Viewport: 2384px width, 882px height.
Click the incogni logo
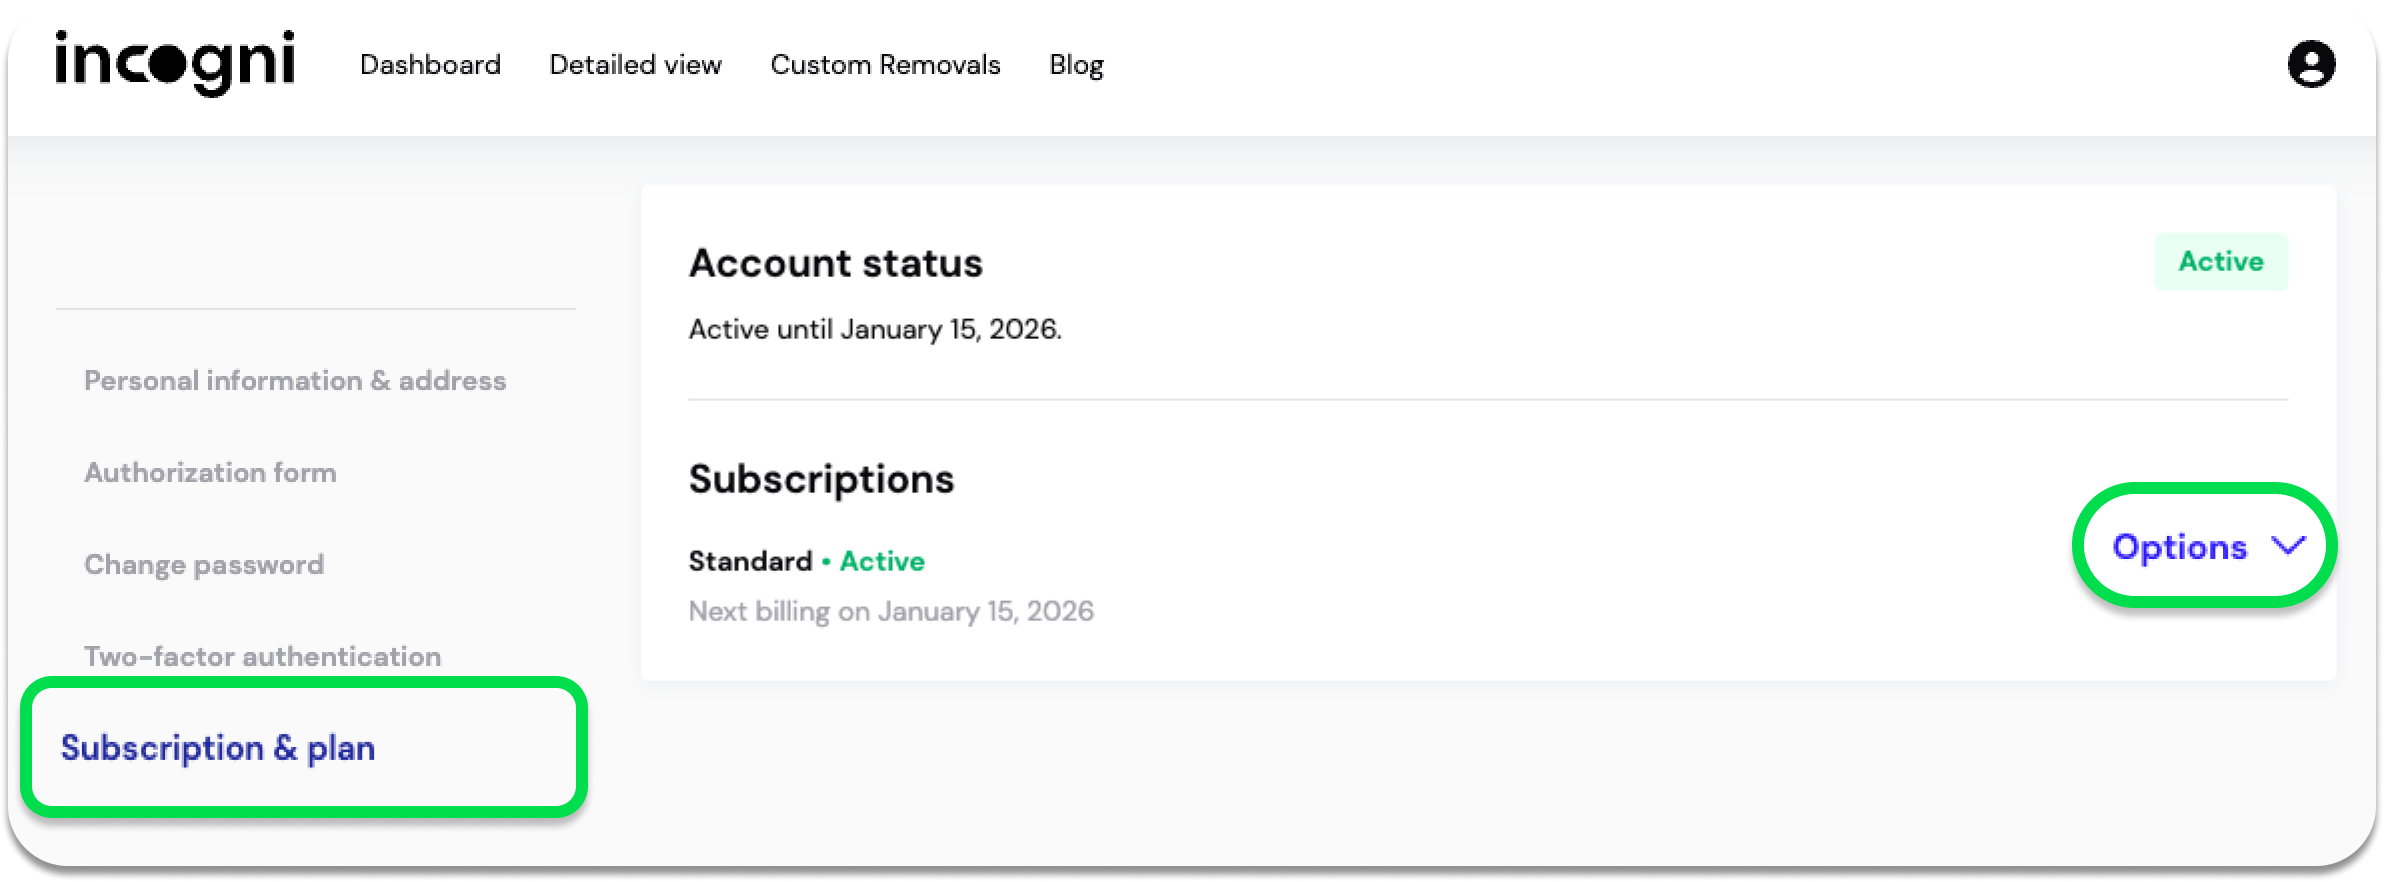pos(175,62)
